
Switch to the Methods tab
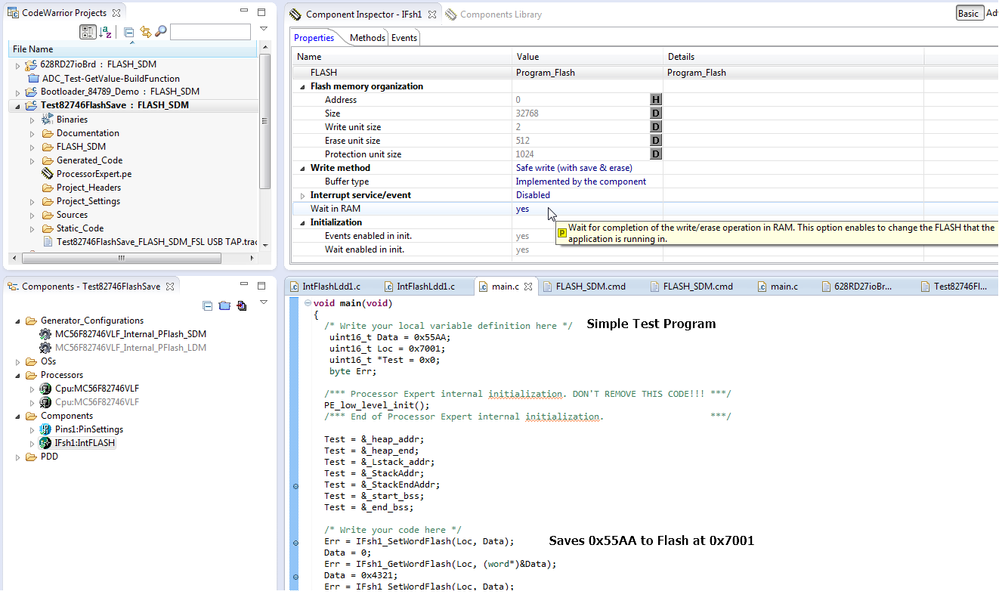coord(367,37)
